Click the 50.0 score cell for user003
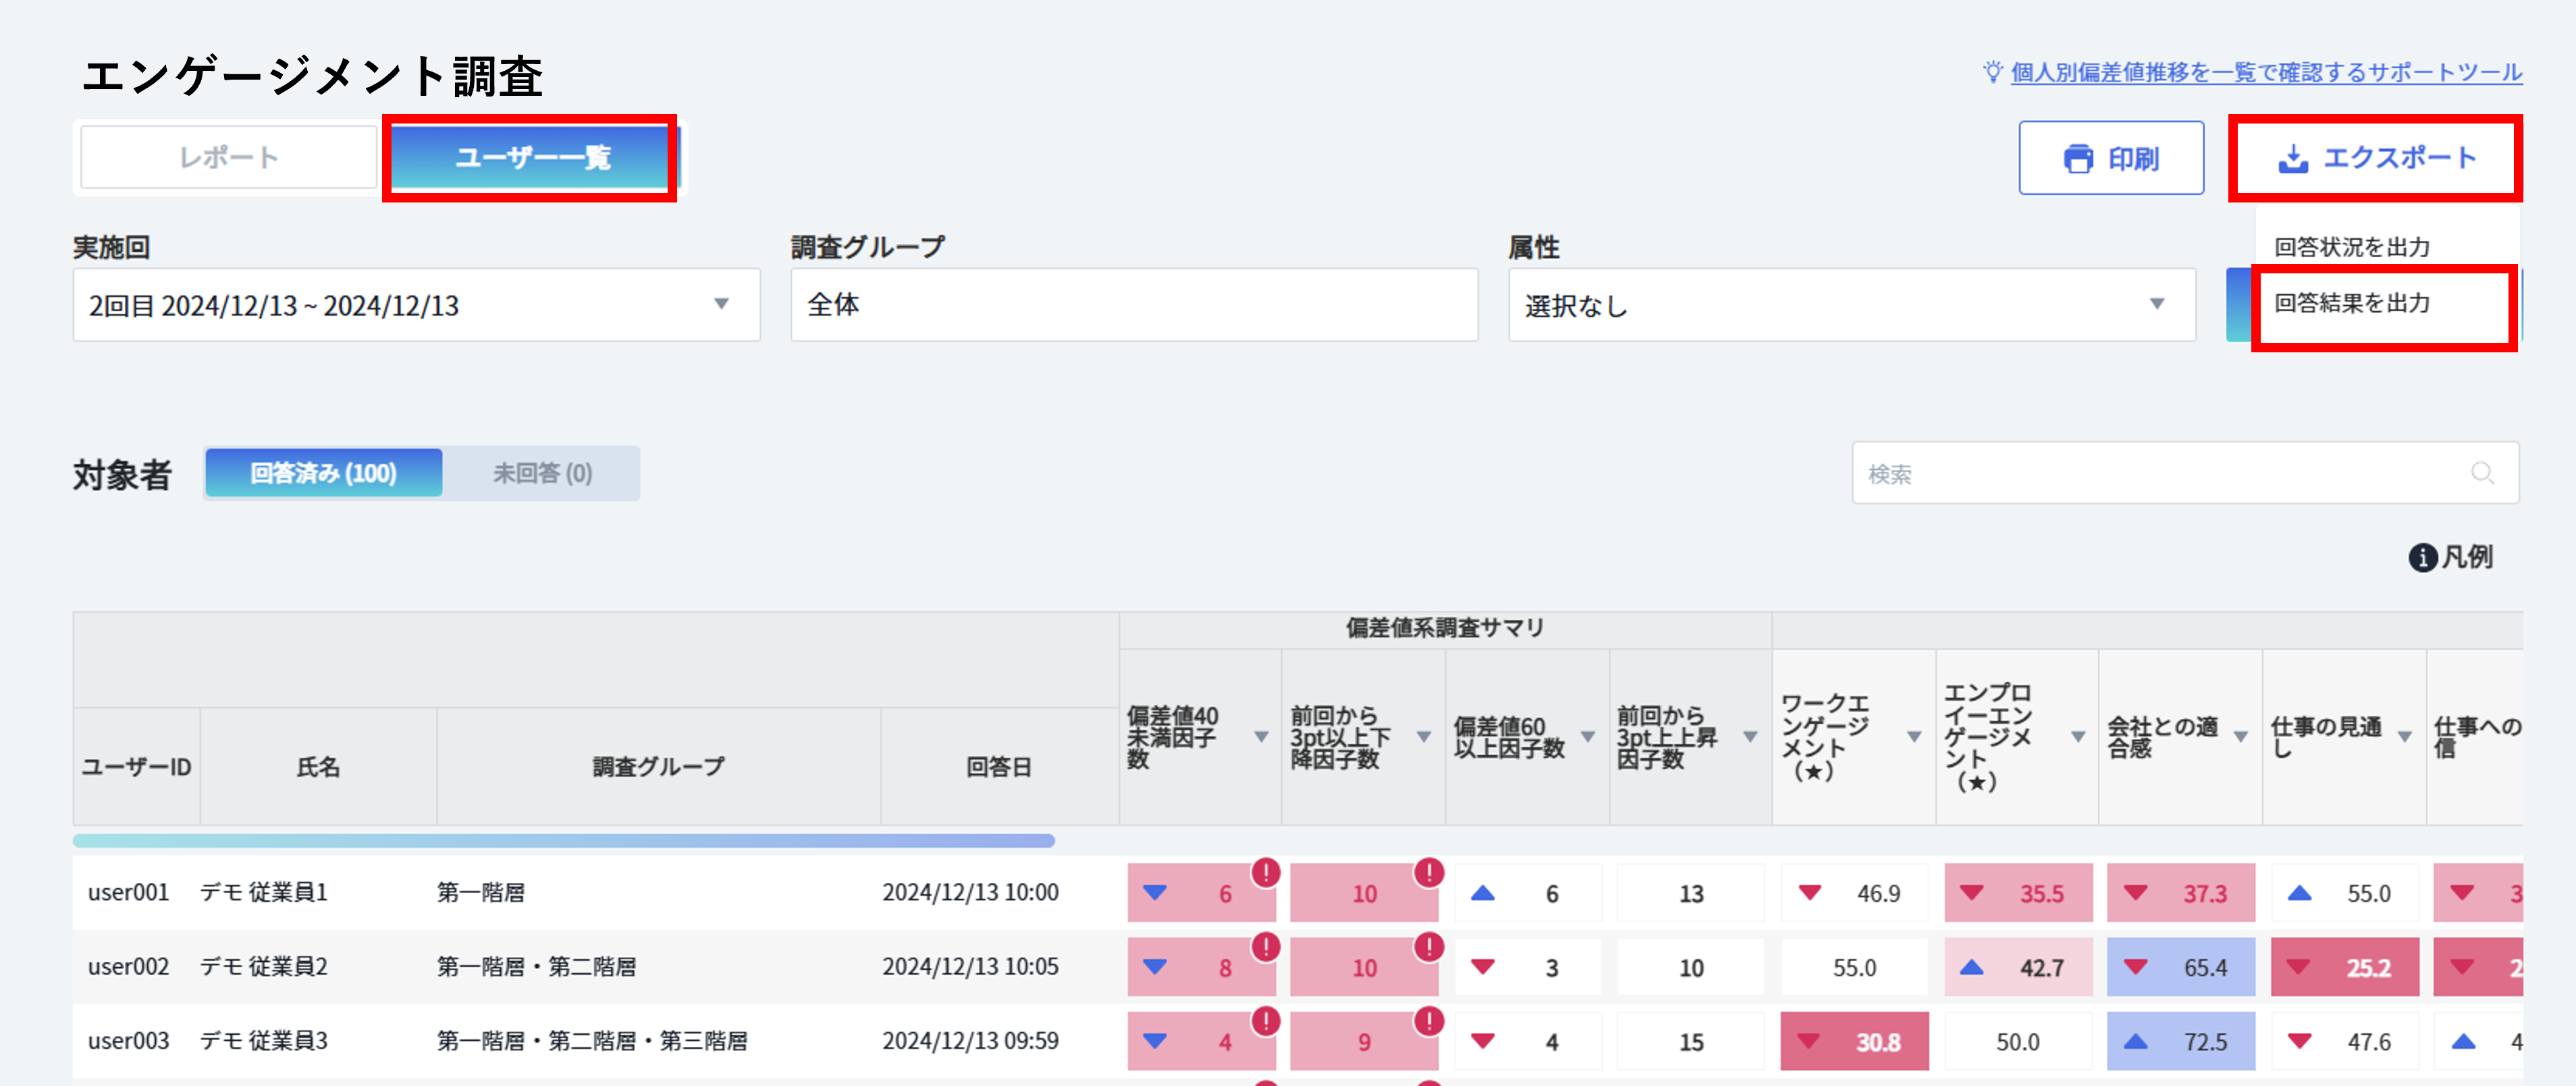 (x=2018, y=1041)
